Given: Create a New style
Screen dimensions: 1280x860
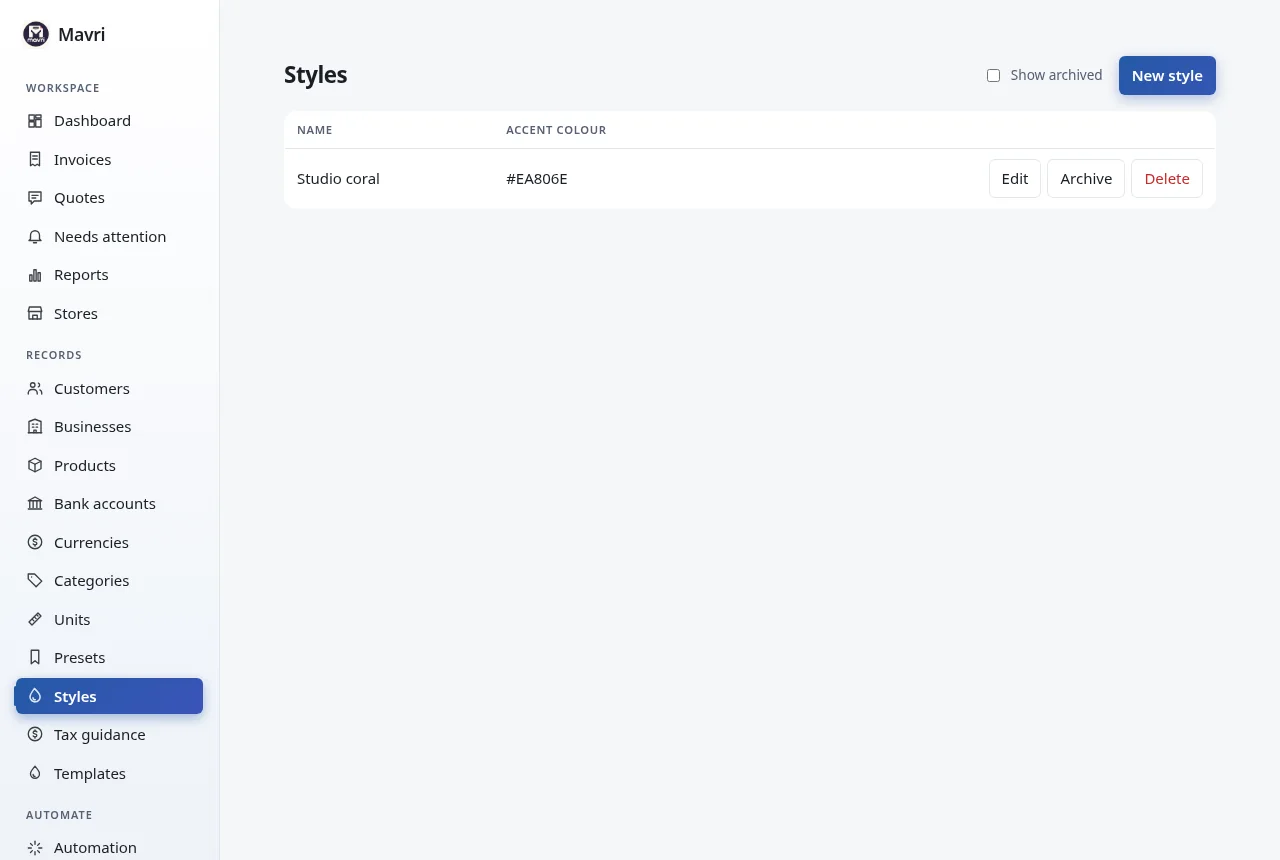Looking at the screenshot, I should [x=1167, y=76].
